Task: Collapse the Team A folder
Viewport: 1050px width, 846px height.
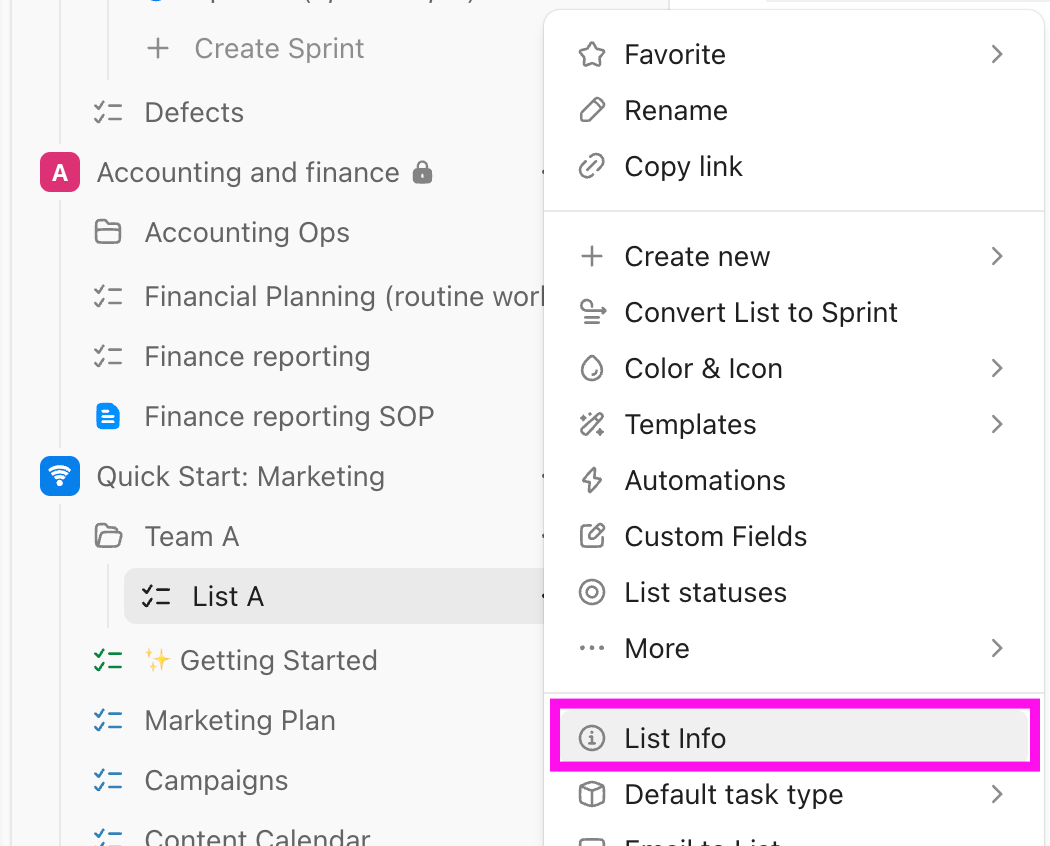Action: coord(107,537)
